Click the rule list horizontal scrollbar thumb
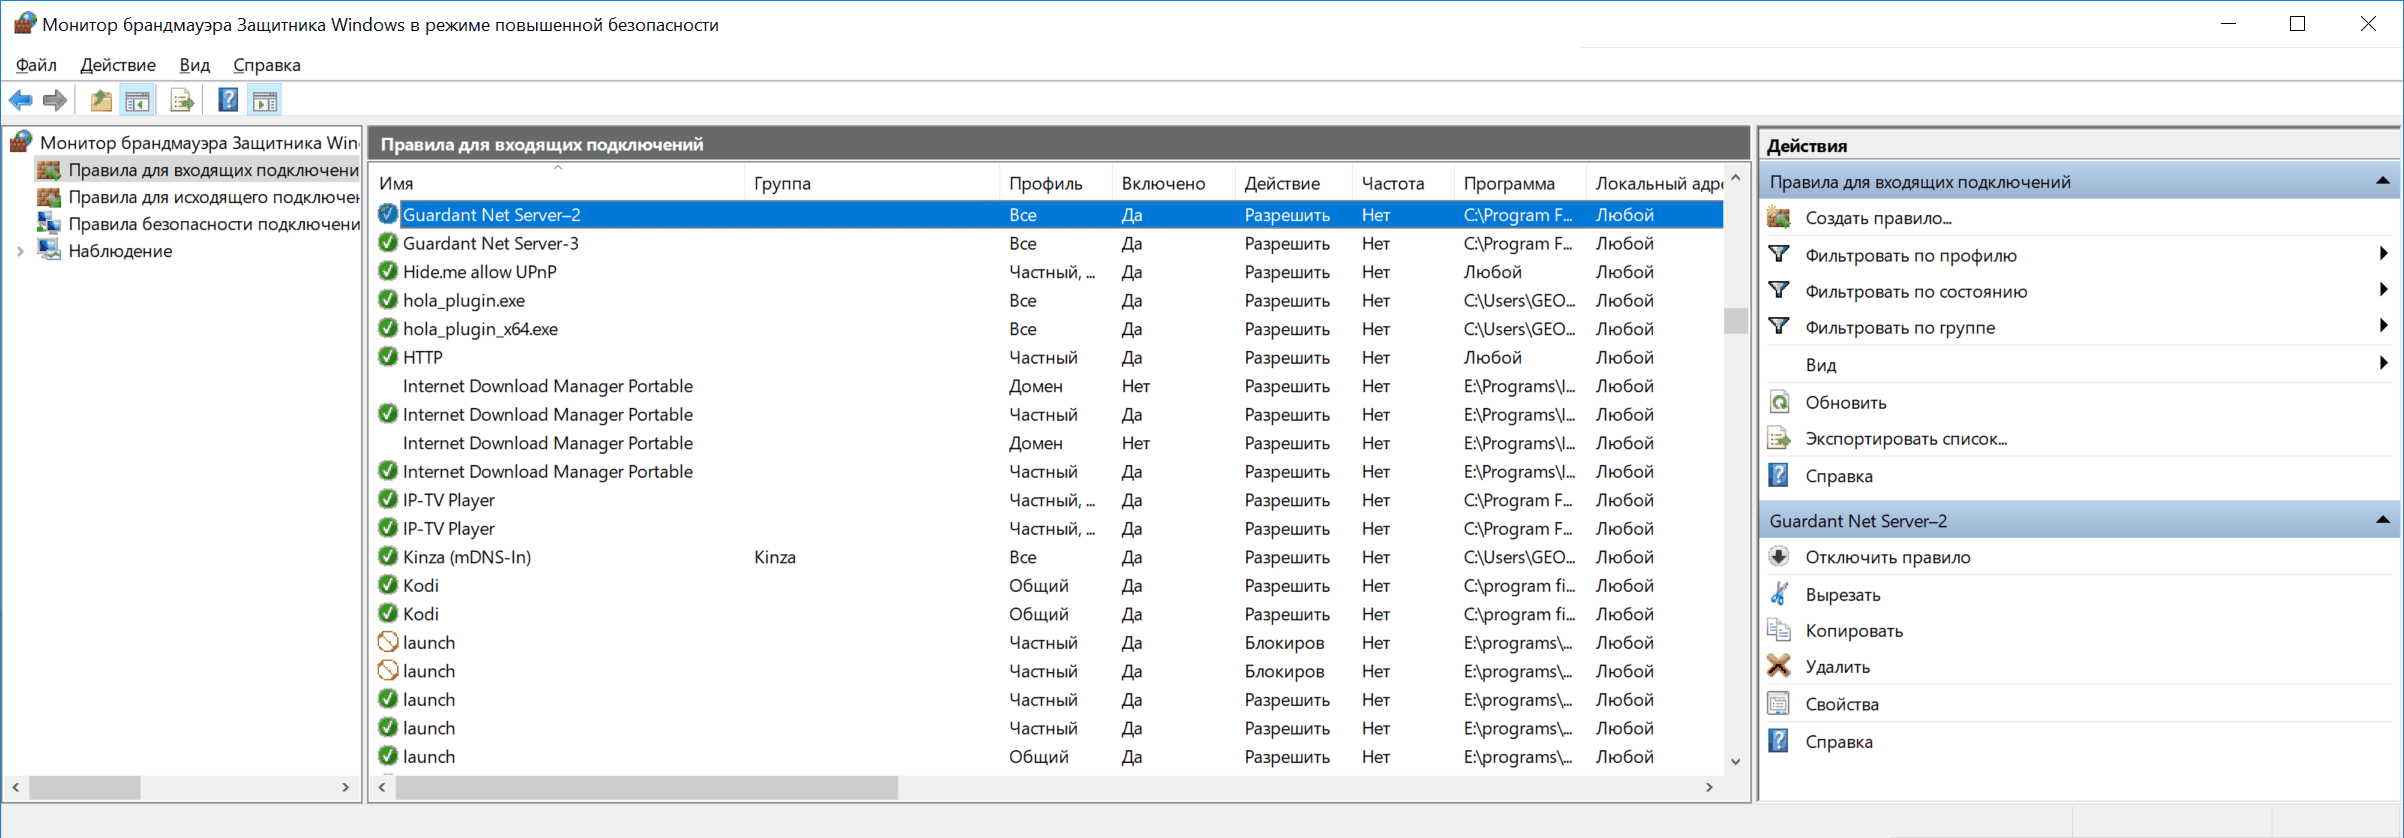 (x=646, y=788)
